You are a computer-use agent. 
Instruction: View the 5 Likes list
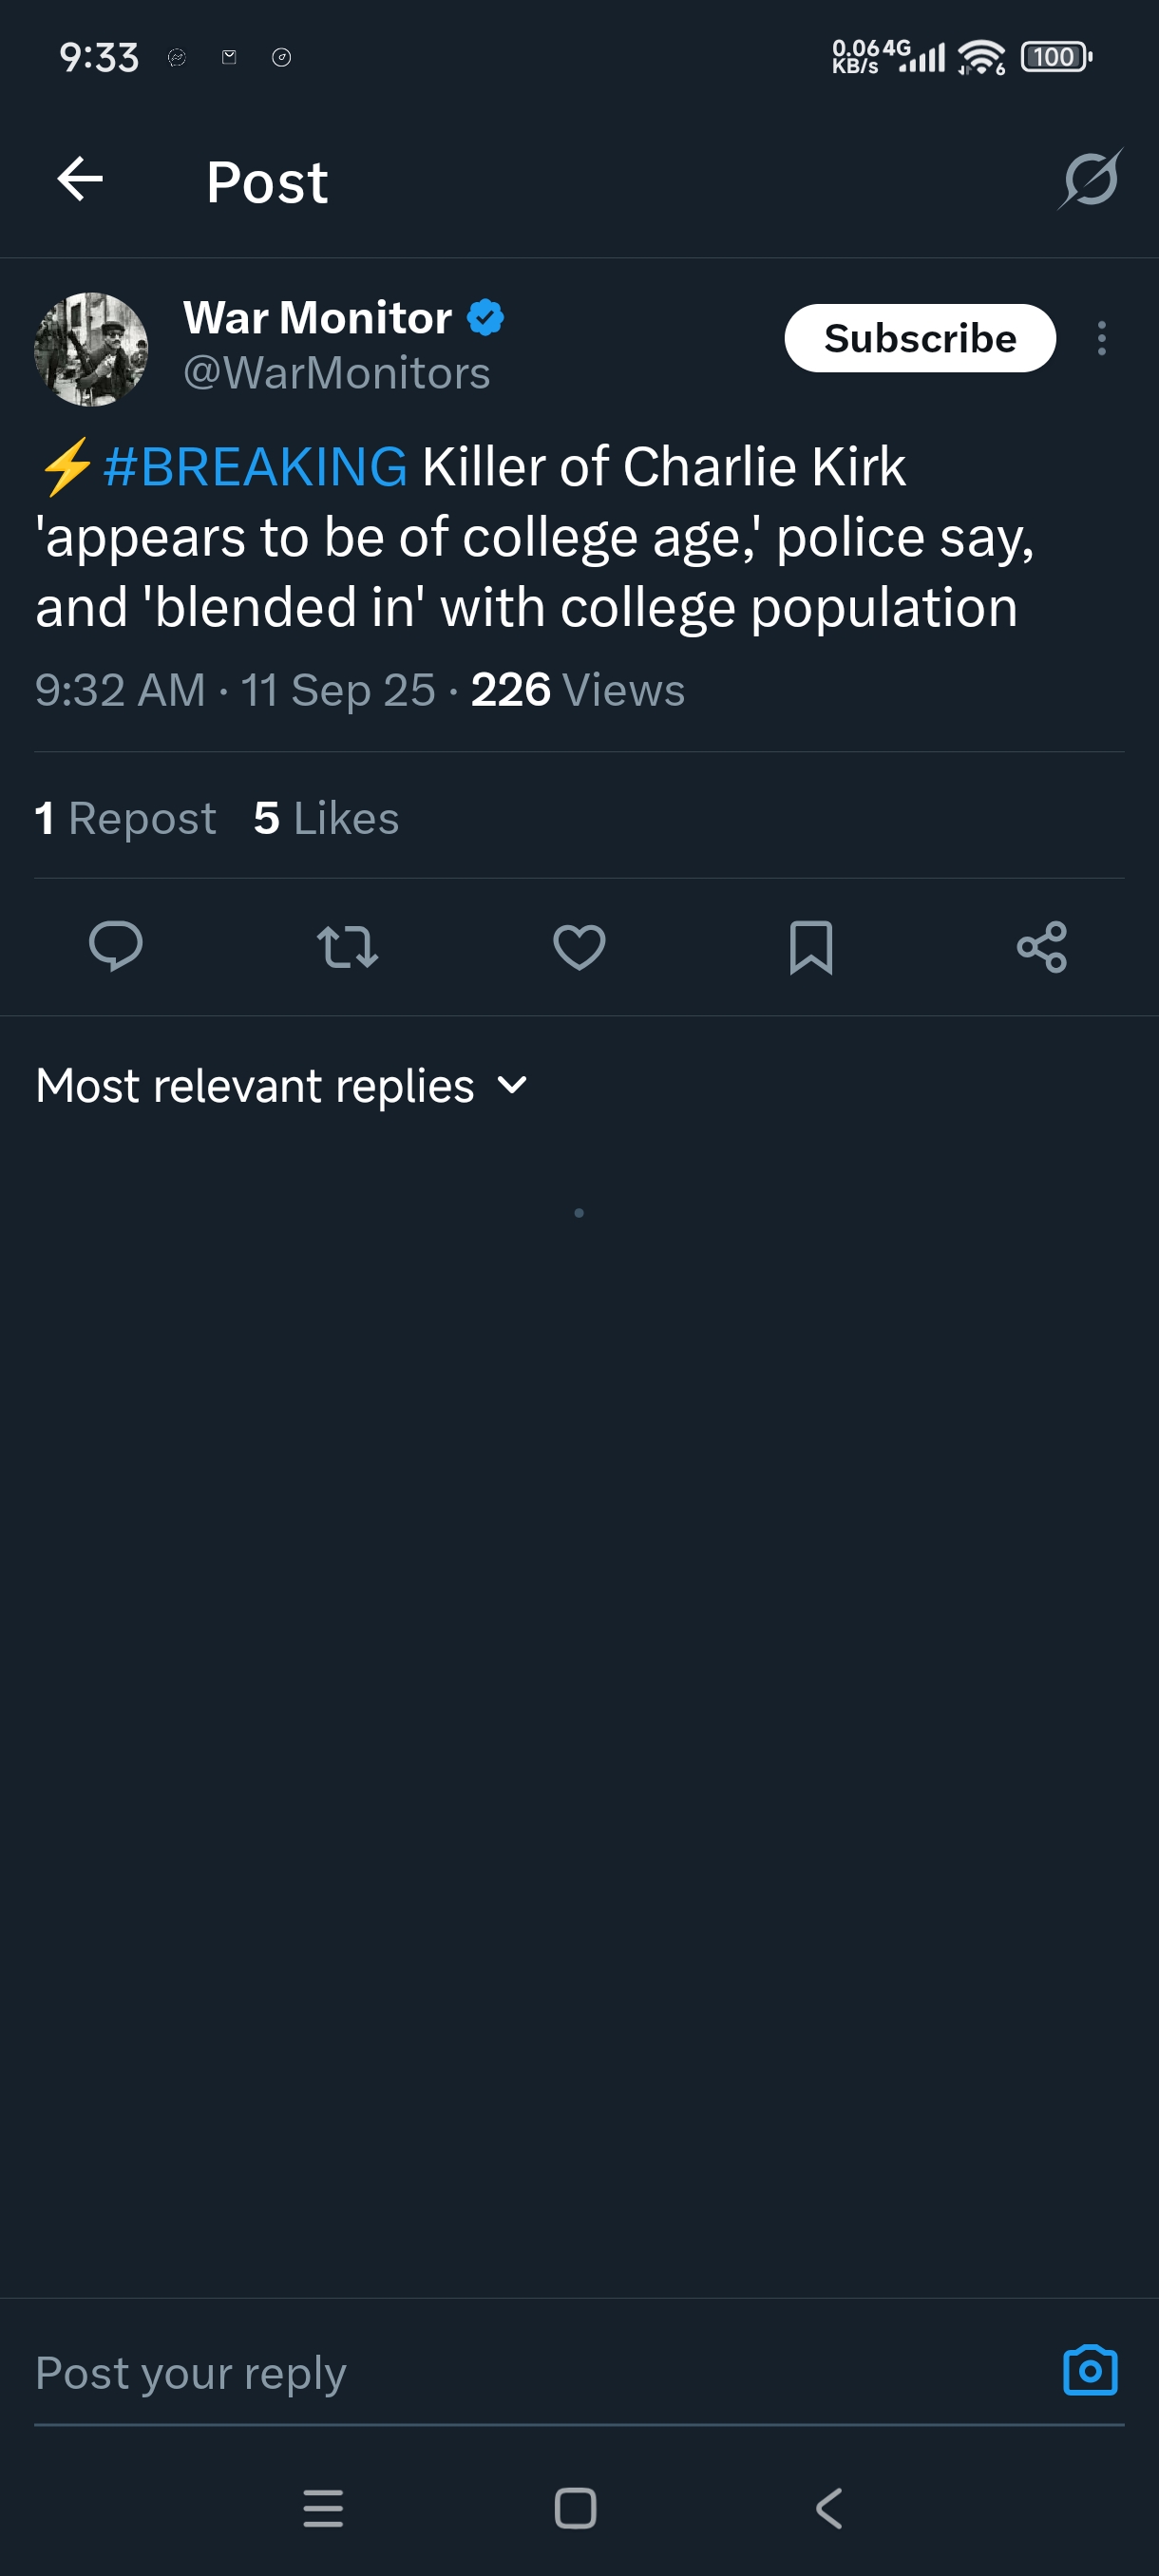tap(326, 818)
